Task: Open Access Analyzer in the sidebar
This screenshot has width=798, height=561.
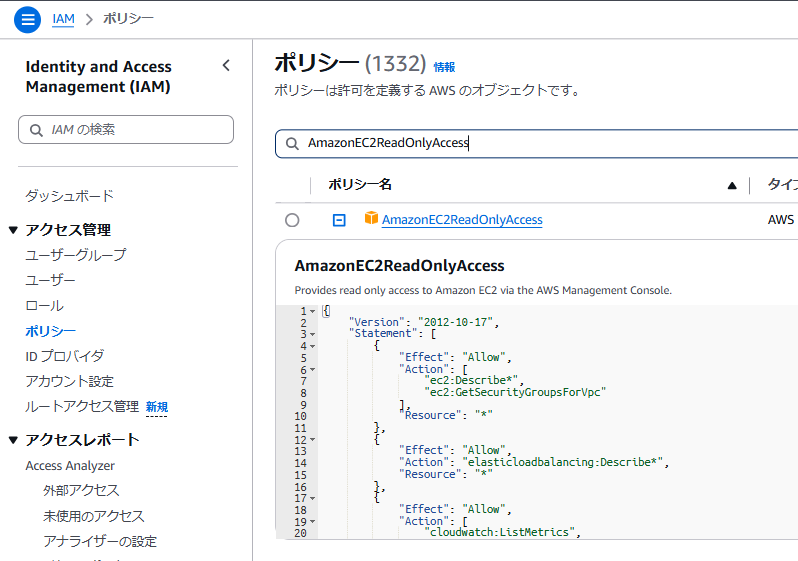Action: click(x=70, y=466)
